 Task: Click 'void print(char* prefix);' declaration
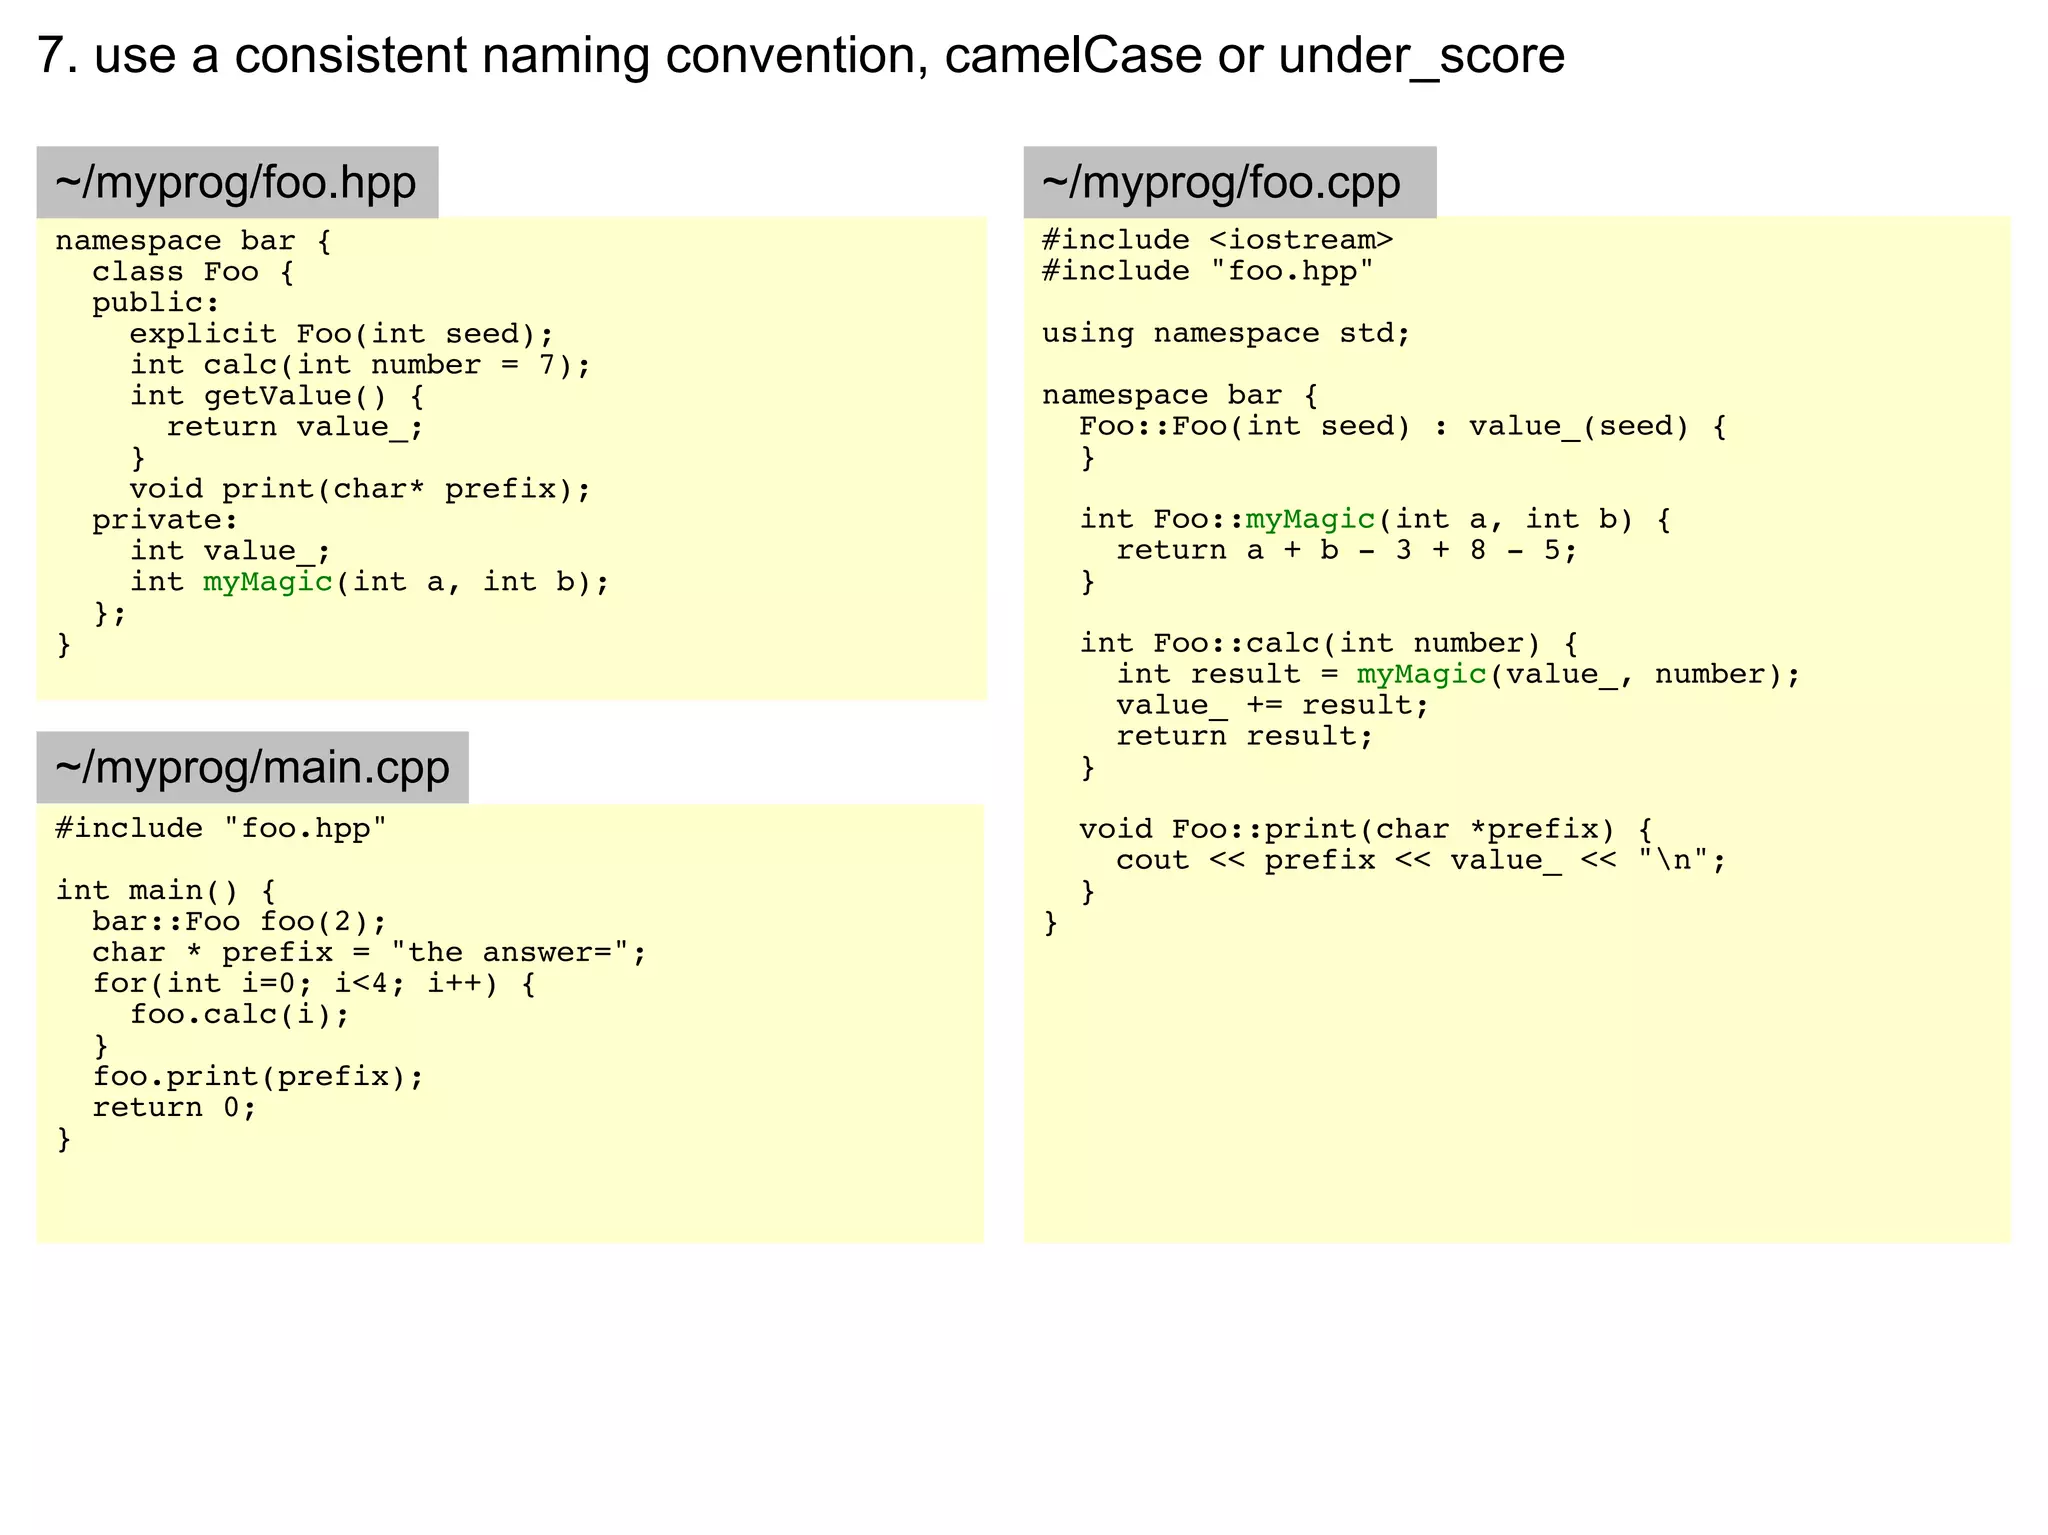pos(360,490)
